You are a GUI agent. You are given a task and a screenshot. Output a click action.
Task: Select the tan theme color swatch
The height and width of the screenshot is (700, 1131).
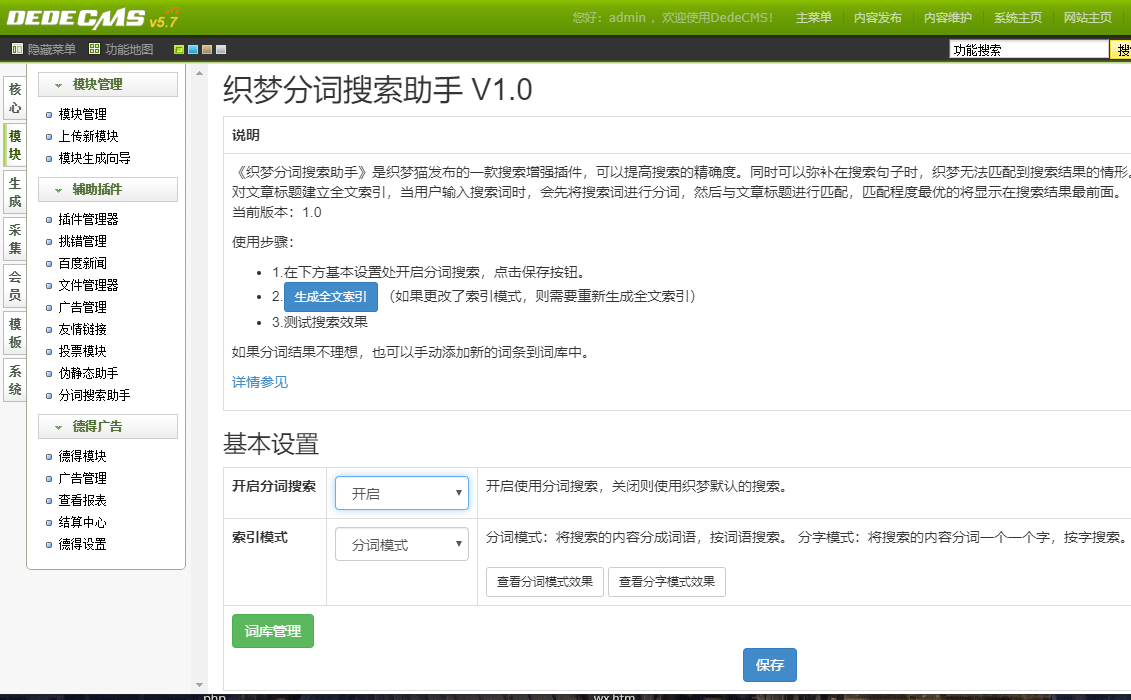(x=207, y=50)
